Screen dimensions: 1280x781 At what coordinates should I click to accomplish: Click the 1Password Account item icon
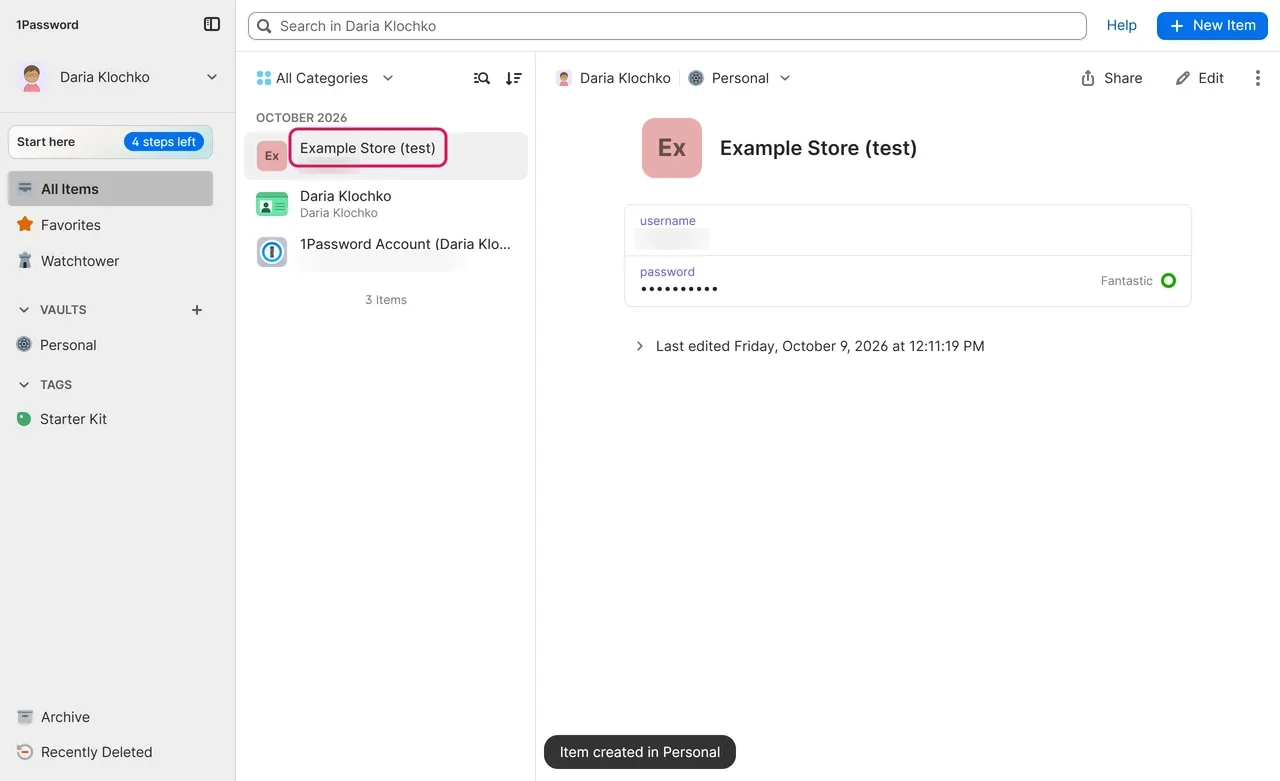pyautogui.click(x=272, y=252)
